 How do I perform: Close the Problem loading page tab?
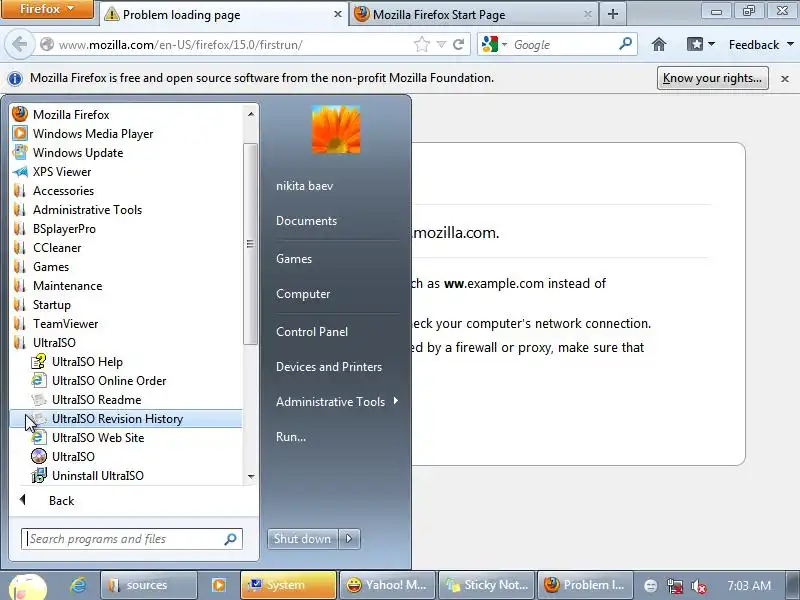(x=337, y=14)
